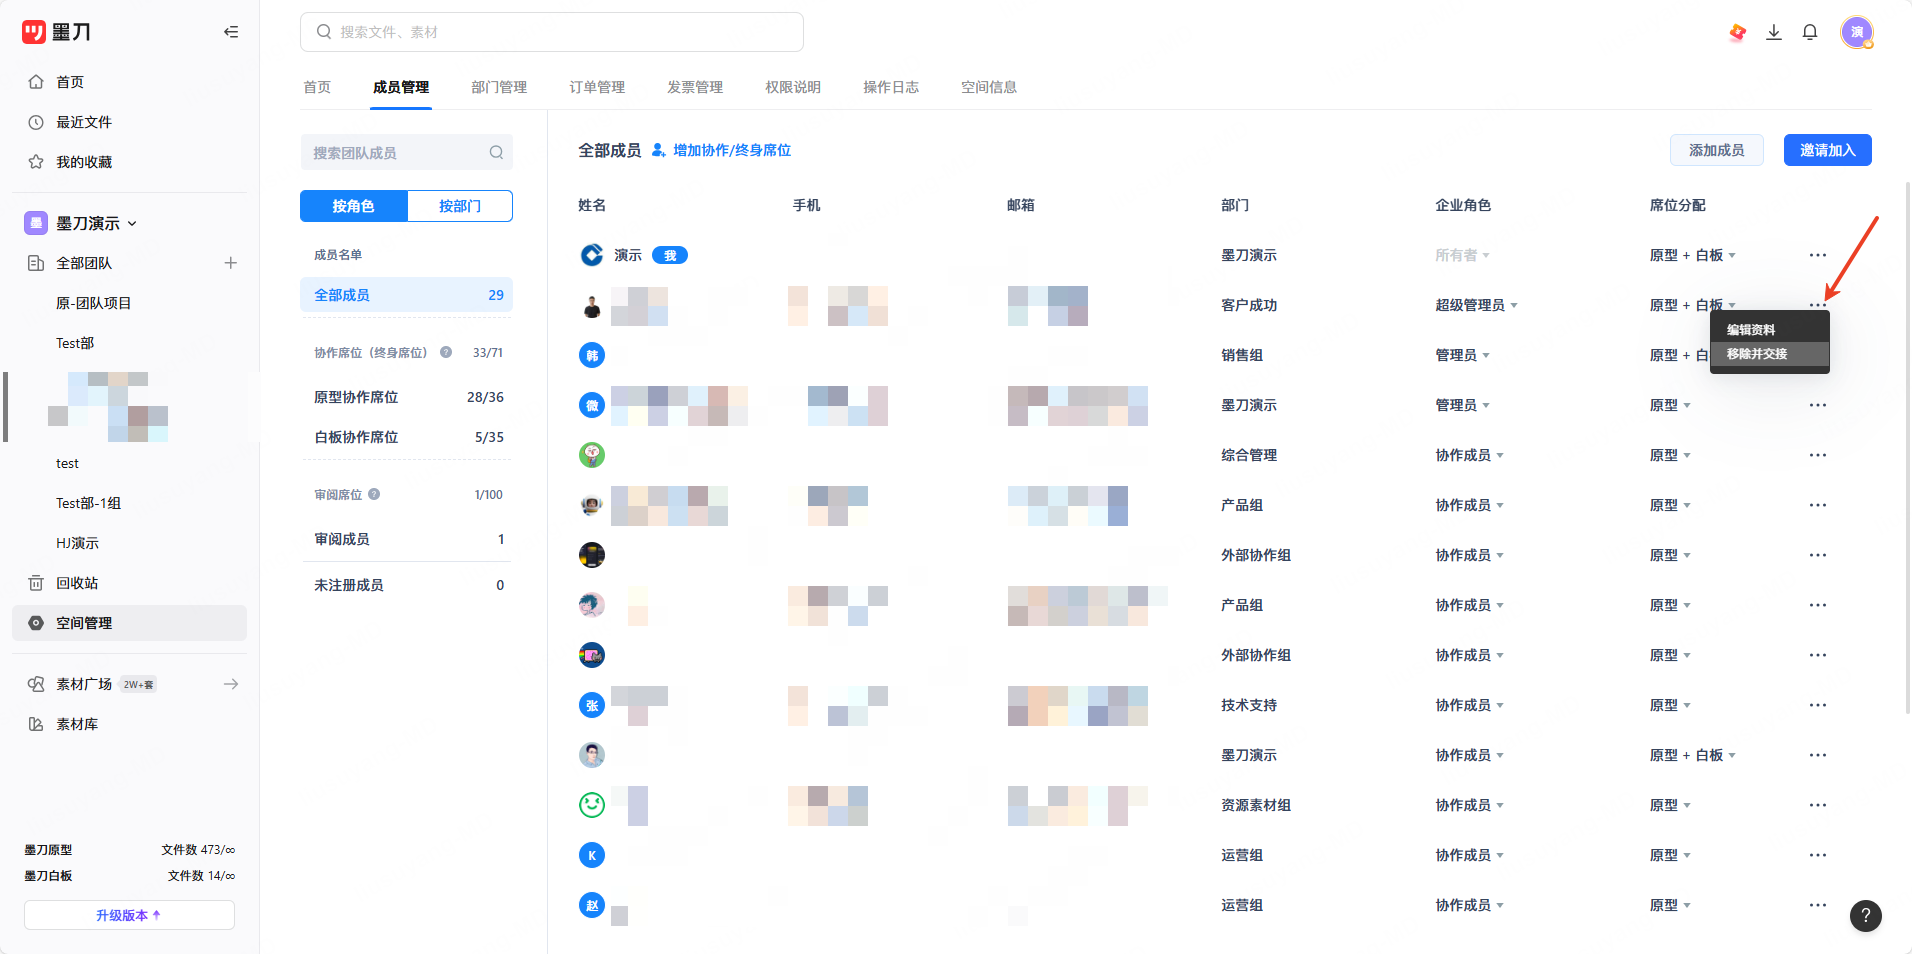Image resolution: width=1912 pixels, height=954 pixels.
Task: Open the notifications bell
Action: coord(1810,32)
